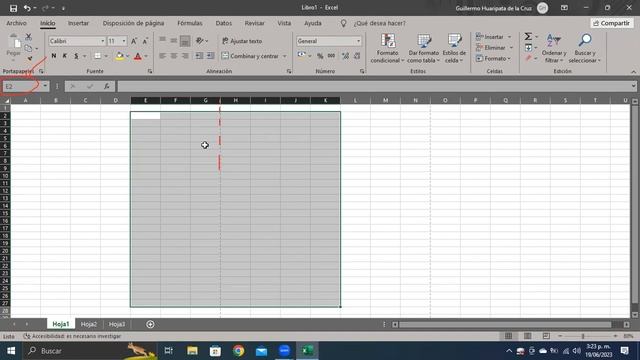This screenshot has height=360, width=640.
Task: Expand the font size 11 dropdown
Action: [124, 41]
